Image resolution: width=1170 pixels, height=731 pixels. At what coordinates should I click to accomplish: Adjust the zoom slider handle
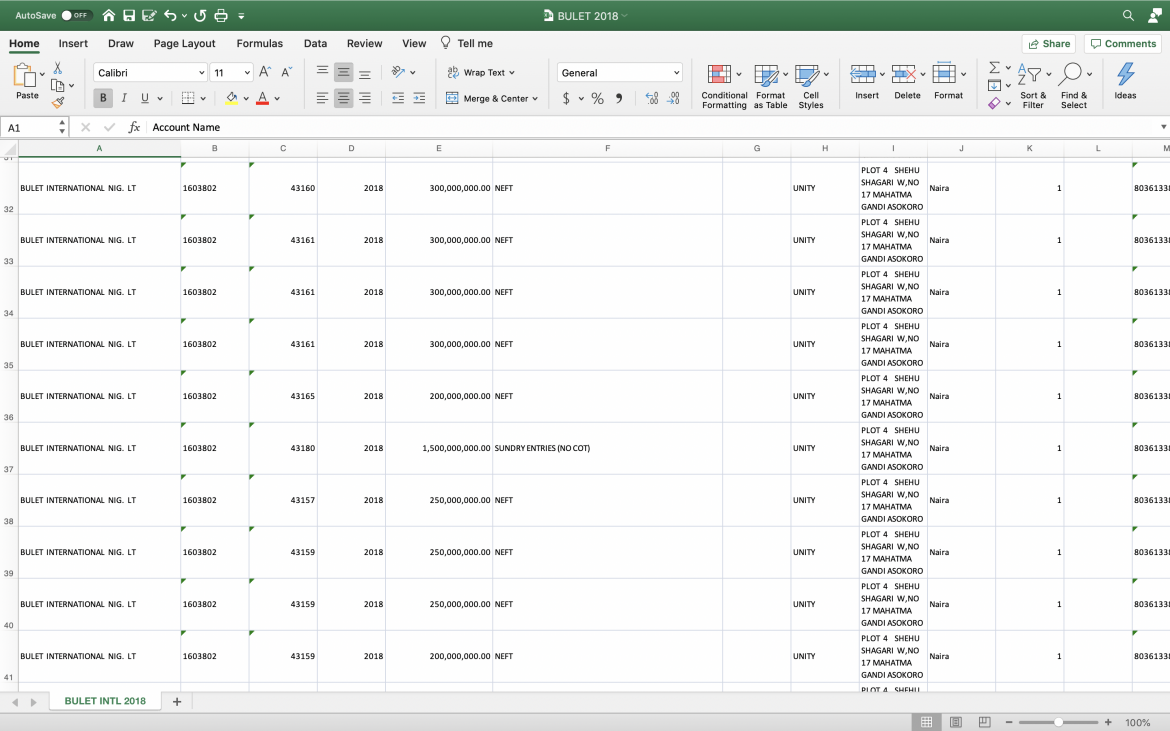[x=1058, y=722]
